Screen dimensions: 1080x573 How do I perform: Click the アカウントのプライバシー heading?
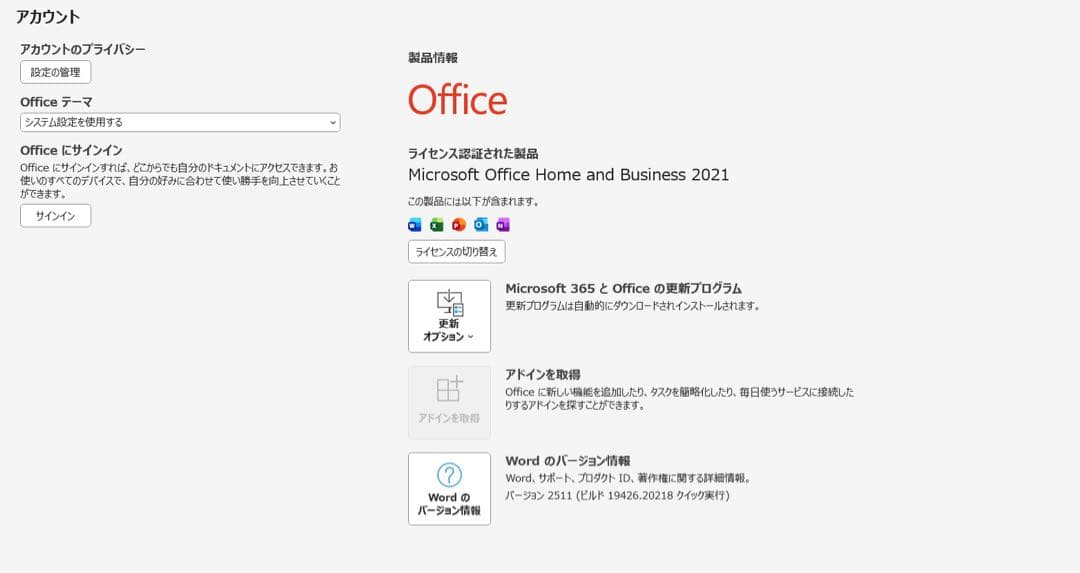pyautogui.click(x=83, y=49)
